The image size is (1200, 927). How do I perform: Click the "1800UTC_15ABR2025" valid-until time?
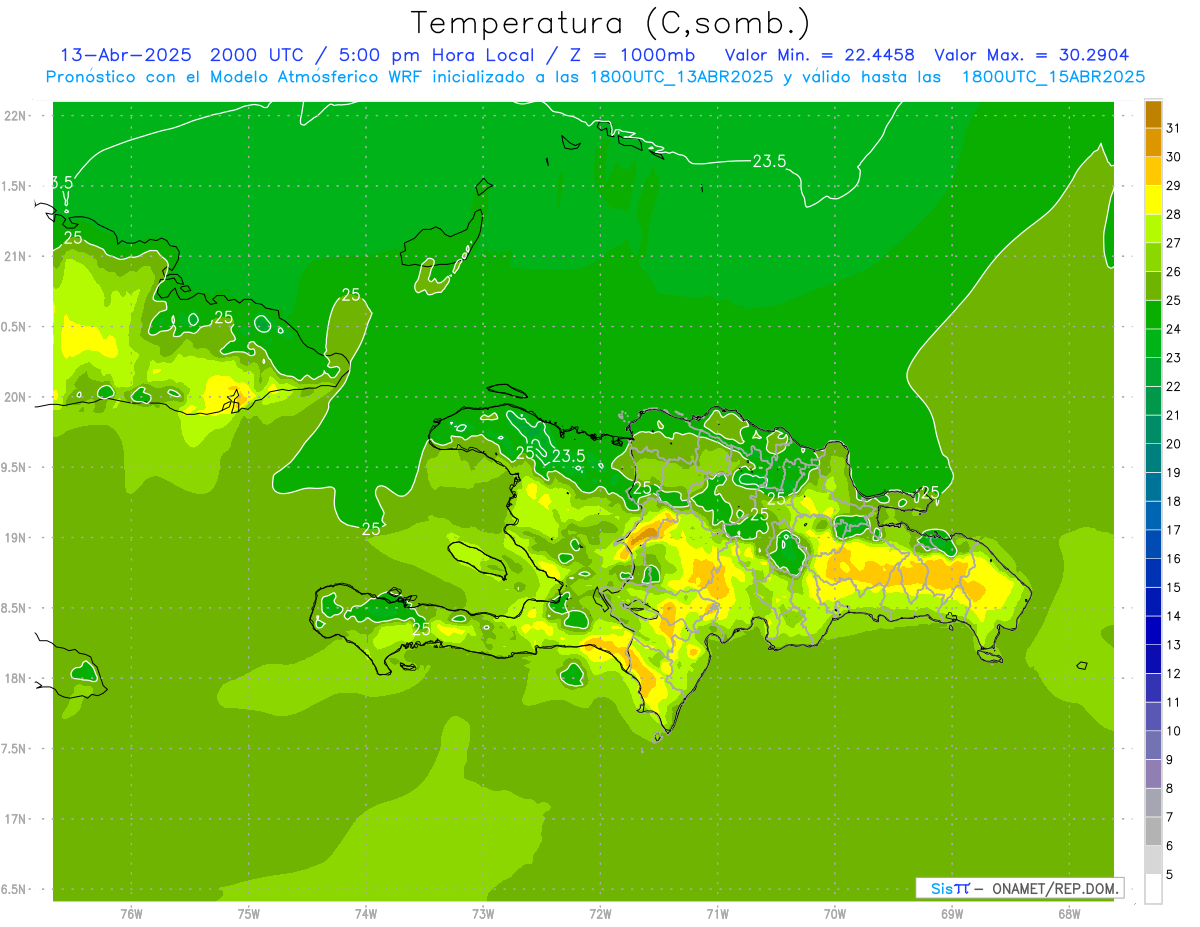pyautogui.click(x=1053, y=77)
